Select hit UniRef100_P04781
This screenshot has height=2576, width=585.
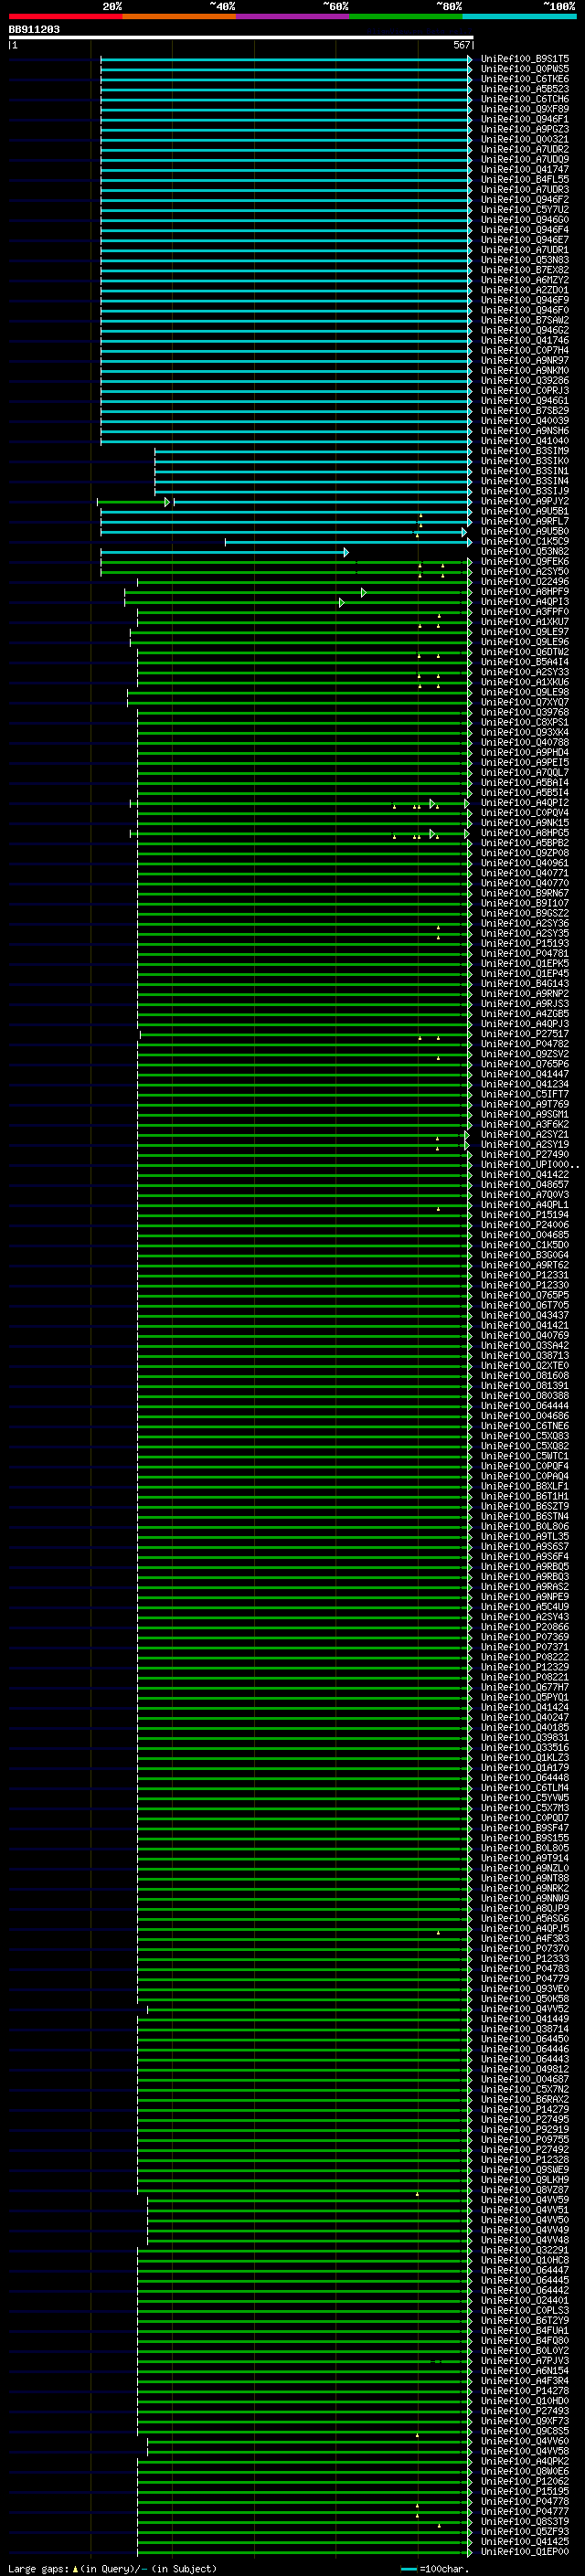(x=525, y=953)
